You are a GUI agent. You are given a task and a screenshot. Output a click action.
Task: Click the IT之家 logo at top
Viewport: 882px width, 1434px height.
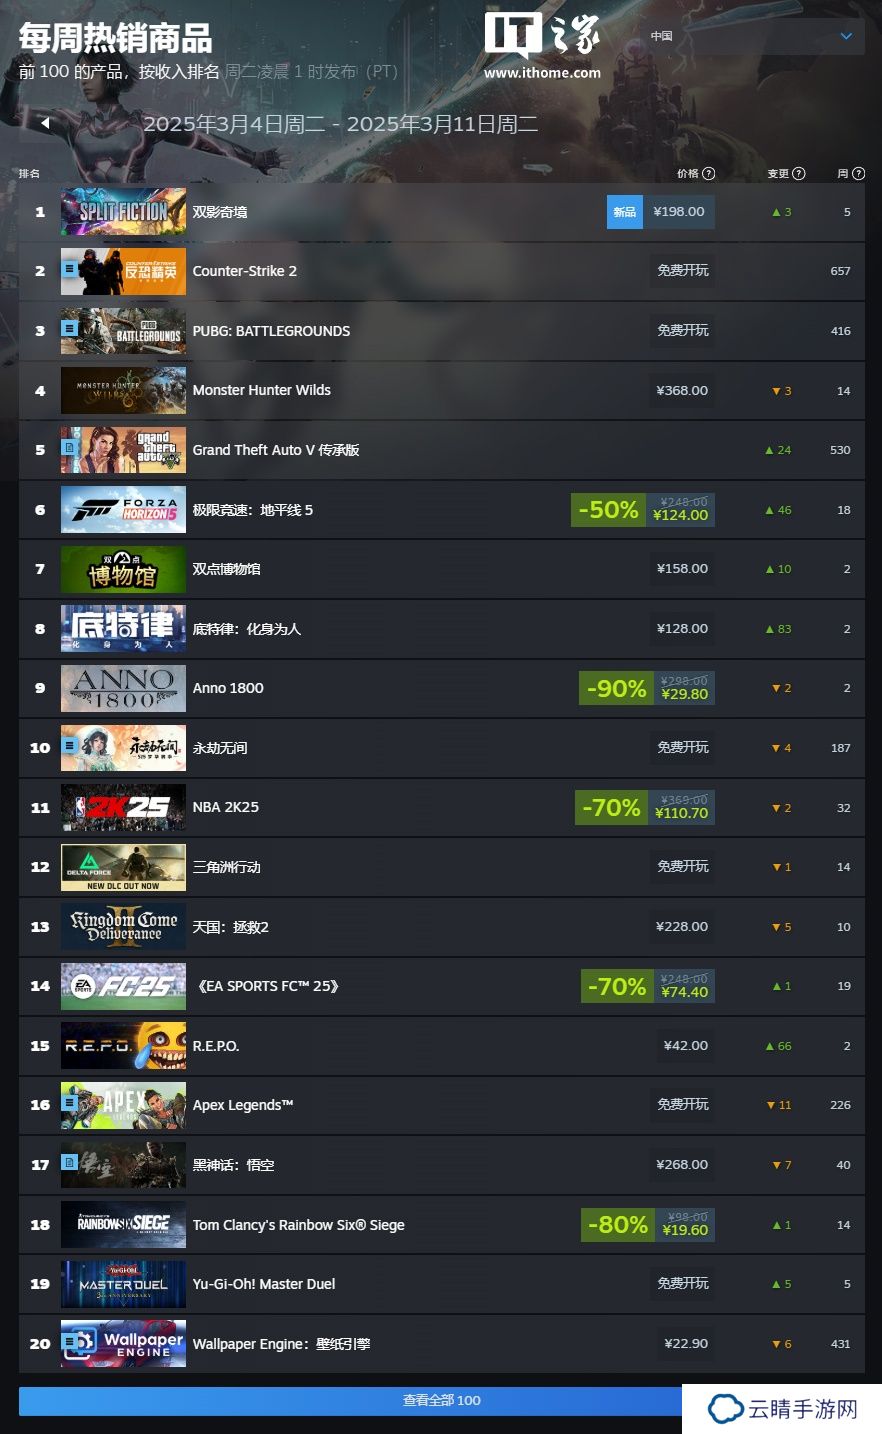(x=542, y=36)
